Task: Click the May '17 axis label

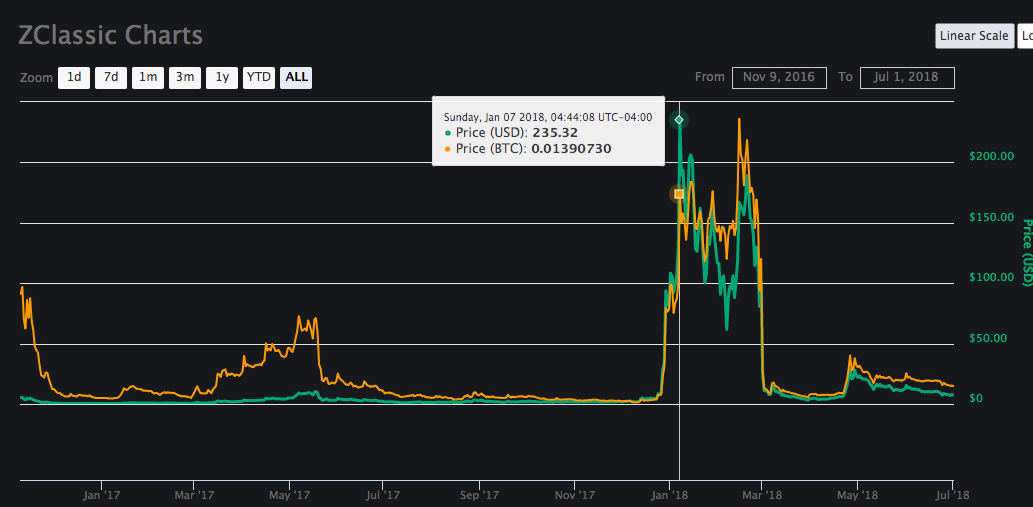Action: pyautogui.click(x=290, y=494)
